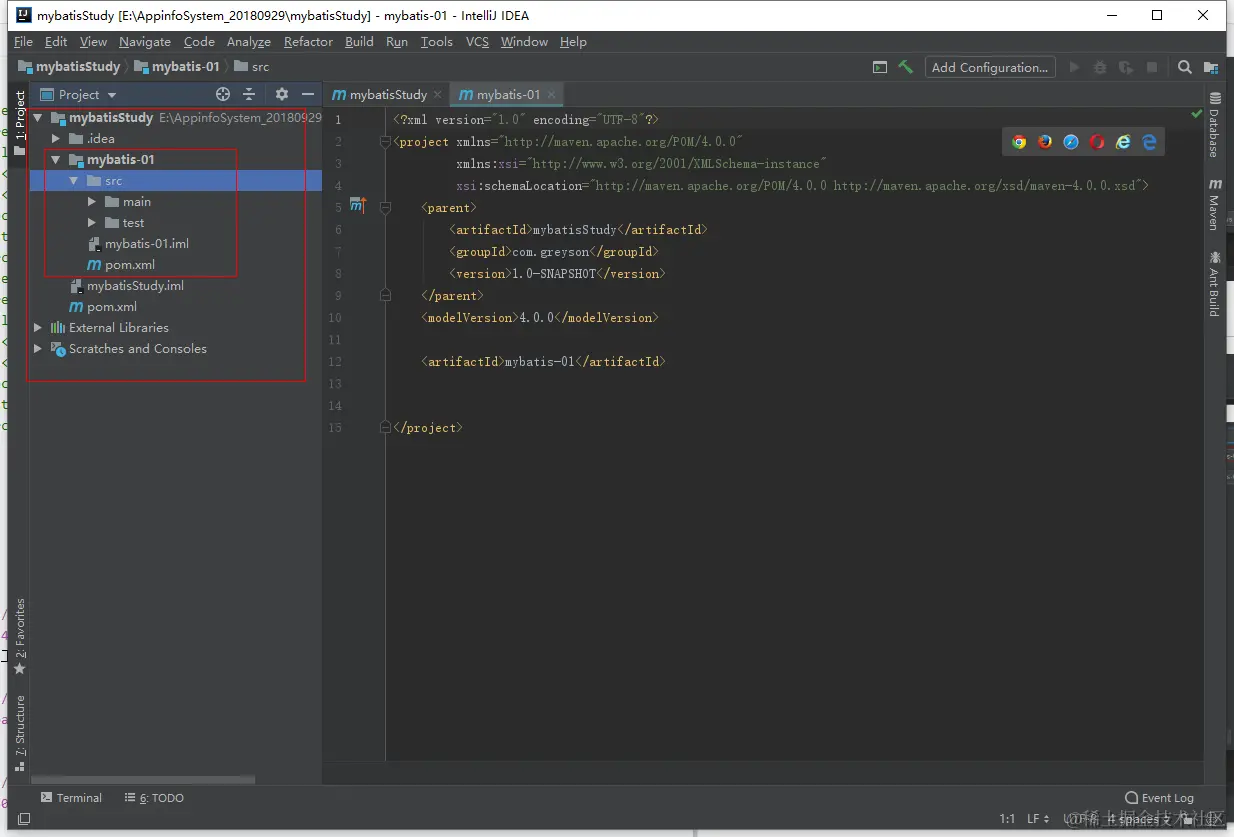Viewport: 1234px width, 837px height.
Task: Click LF line separator in status bar
Action: pos(1038,819)
